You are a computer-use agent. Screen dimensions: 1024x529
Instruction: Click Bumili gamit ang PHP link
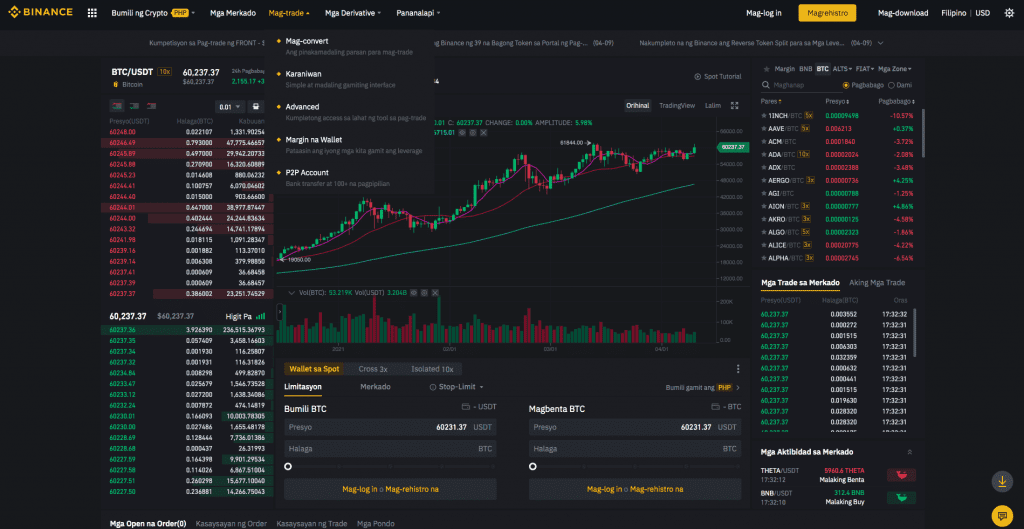(x=703, y=387)
